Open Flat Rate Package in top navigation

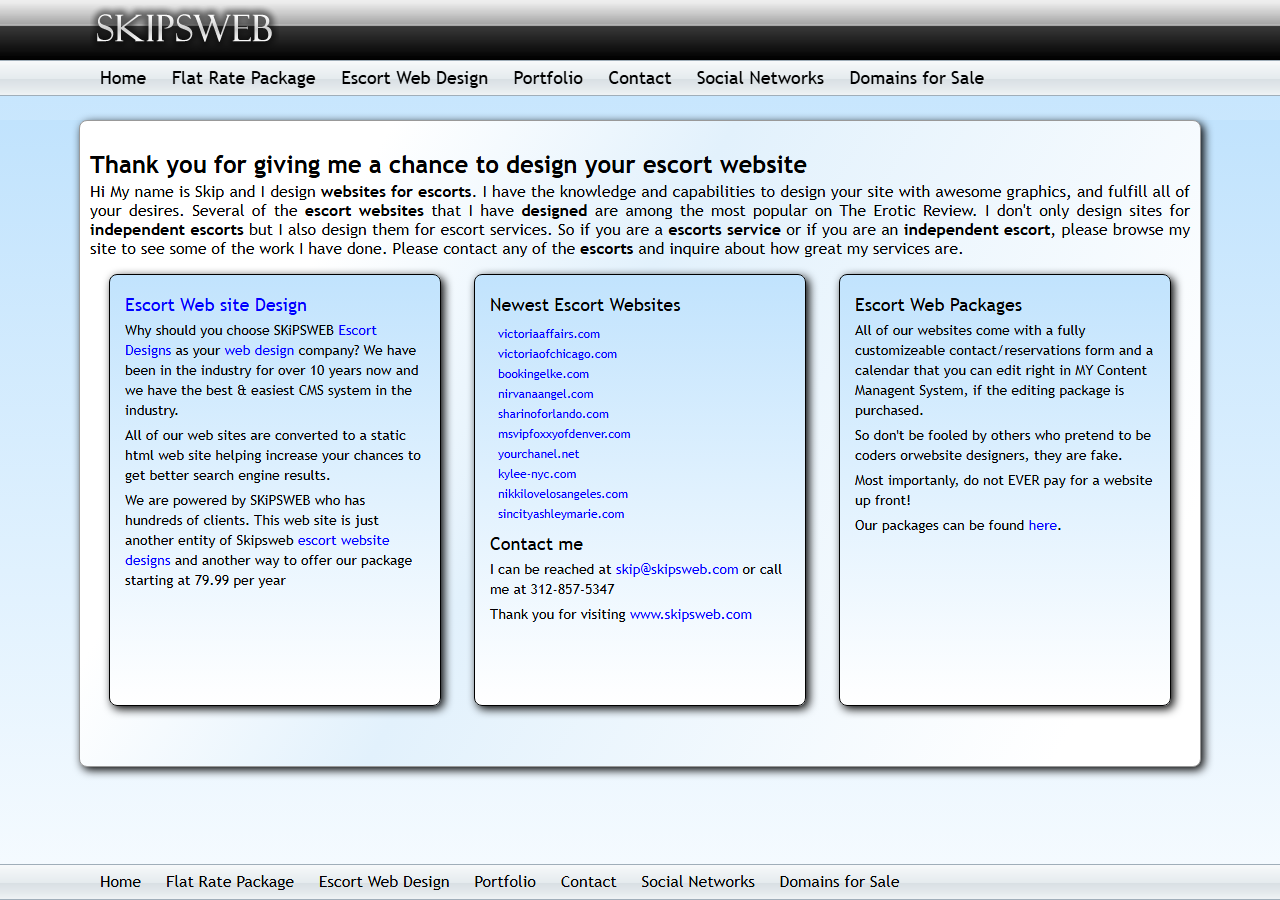pos(244,78)
